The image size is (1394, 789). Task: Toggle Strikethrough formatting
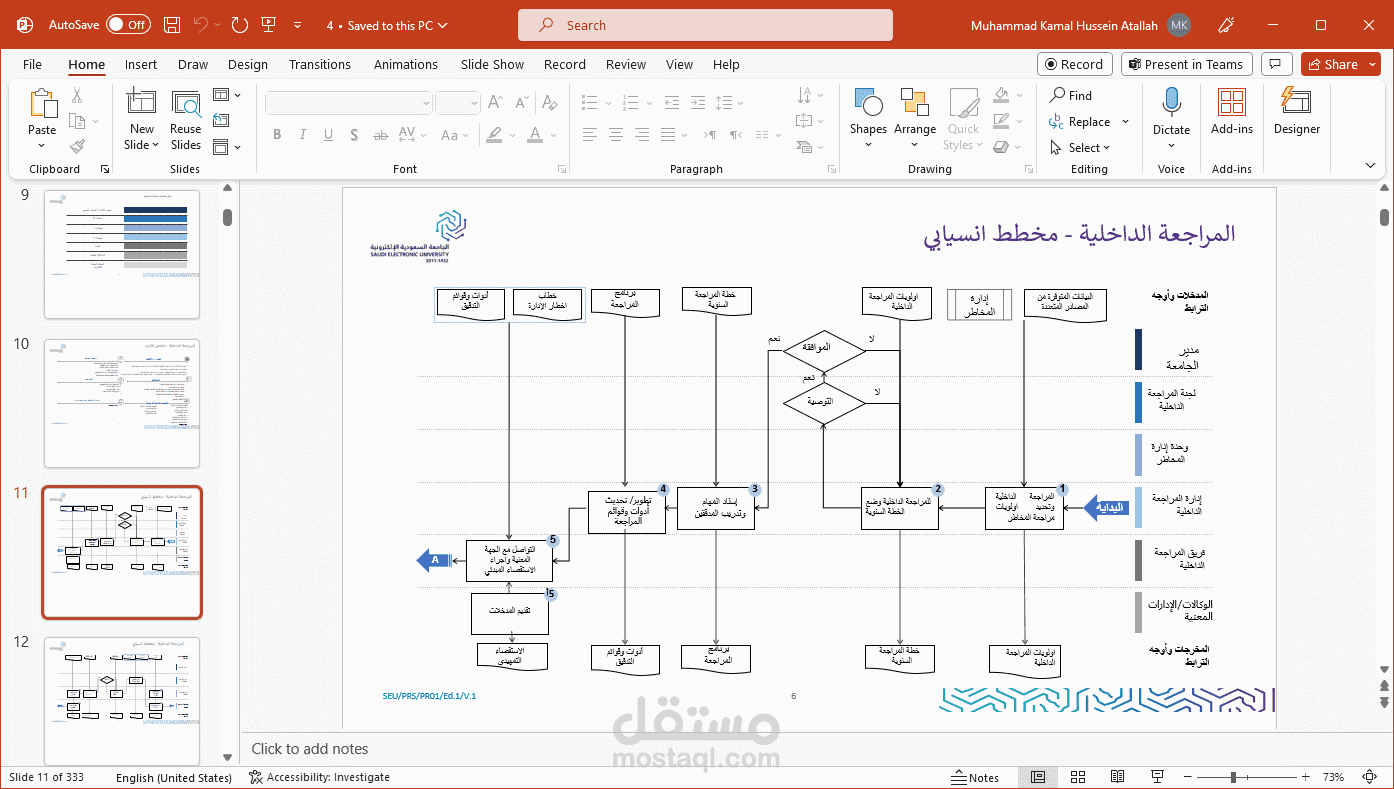380,135
